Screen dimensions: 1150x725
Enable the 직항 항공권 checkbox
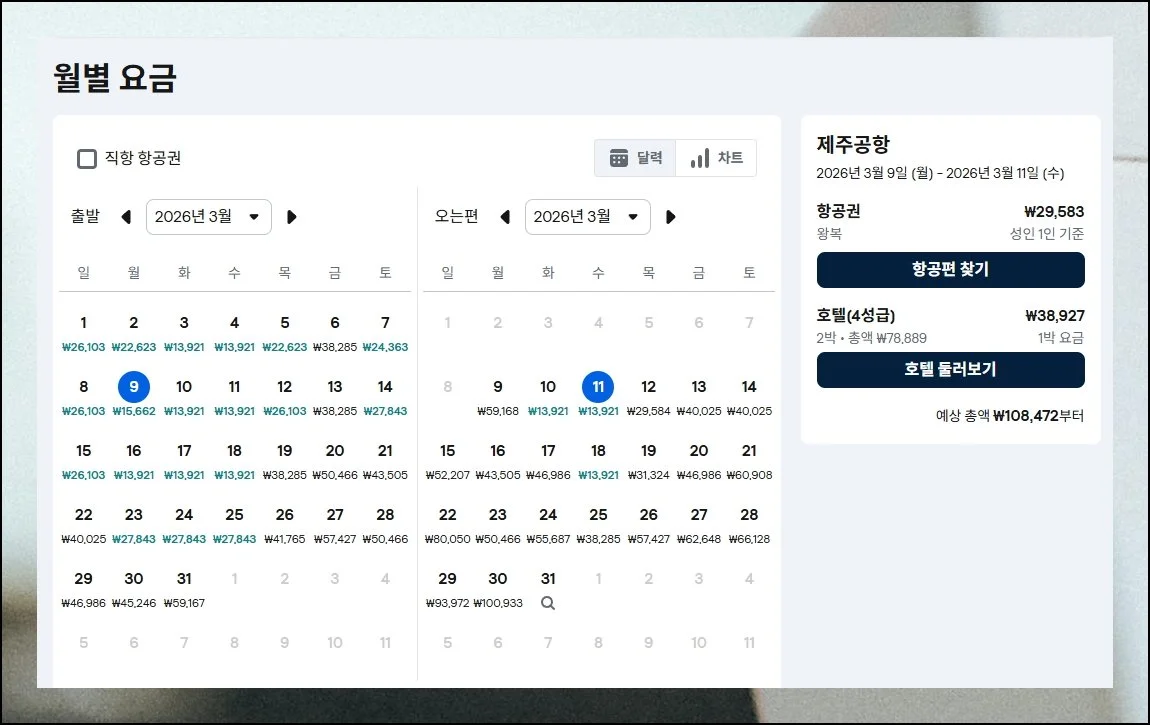coord(88,158)
